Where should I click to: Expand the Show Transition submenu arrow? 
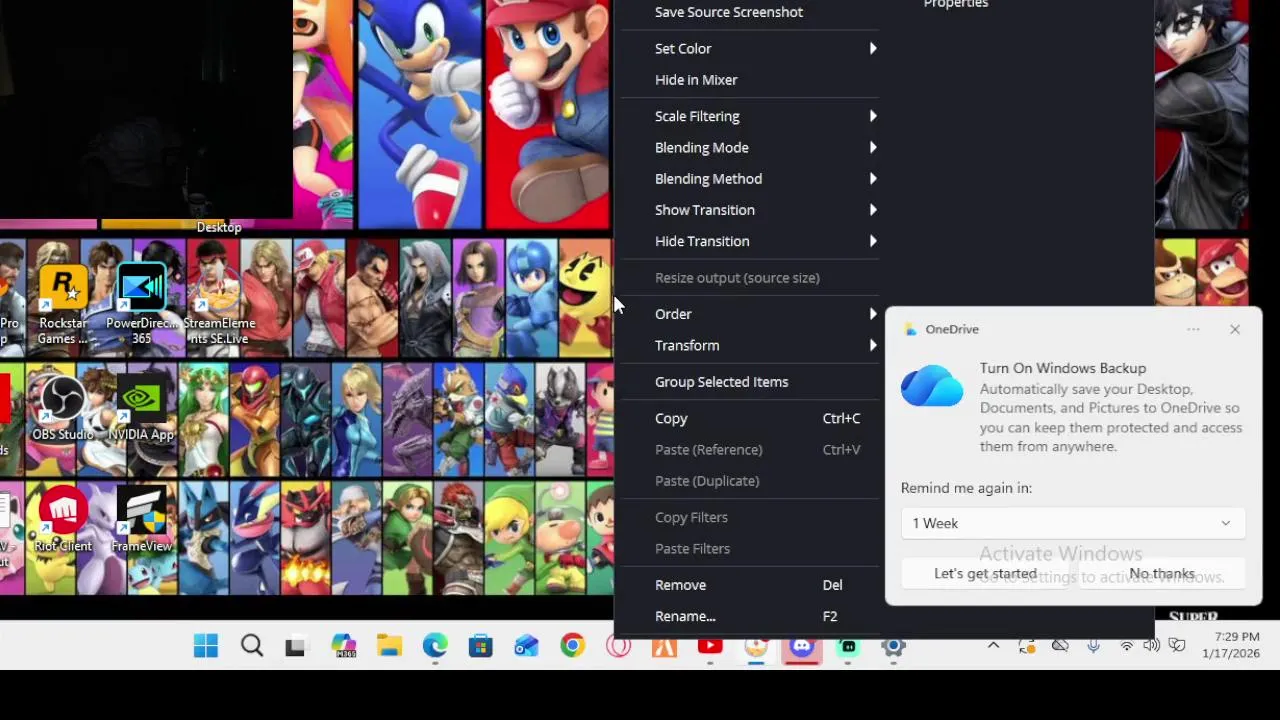873,210
